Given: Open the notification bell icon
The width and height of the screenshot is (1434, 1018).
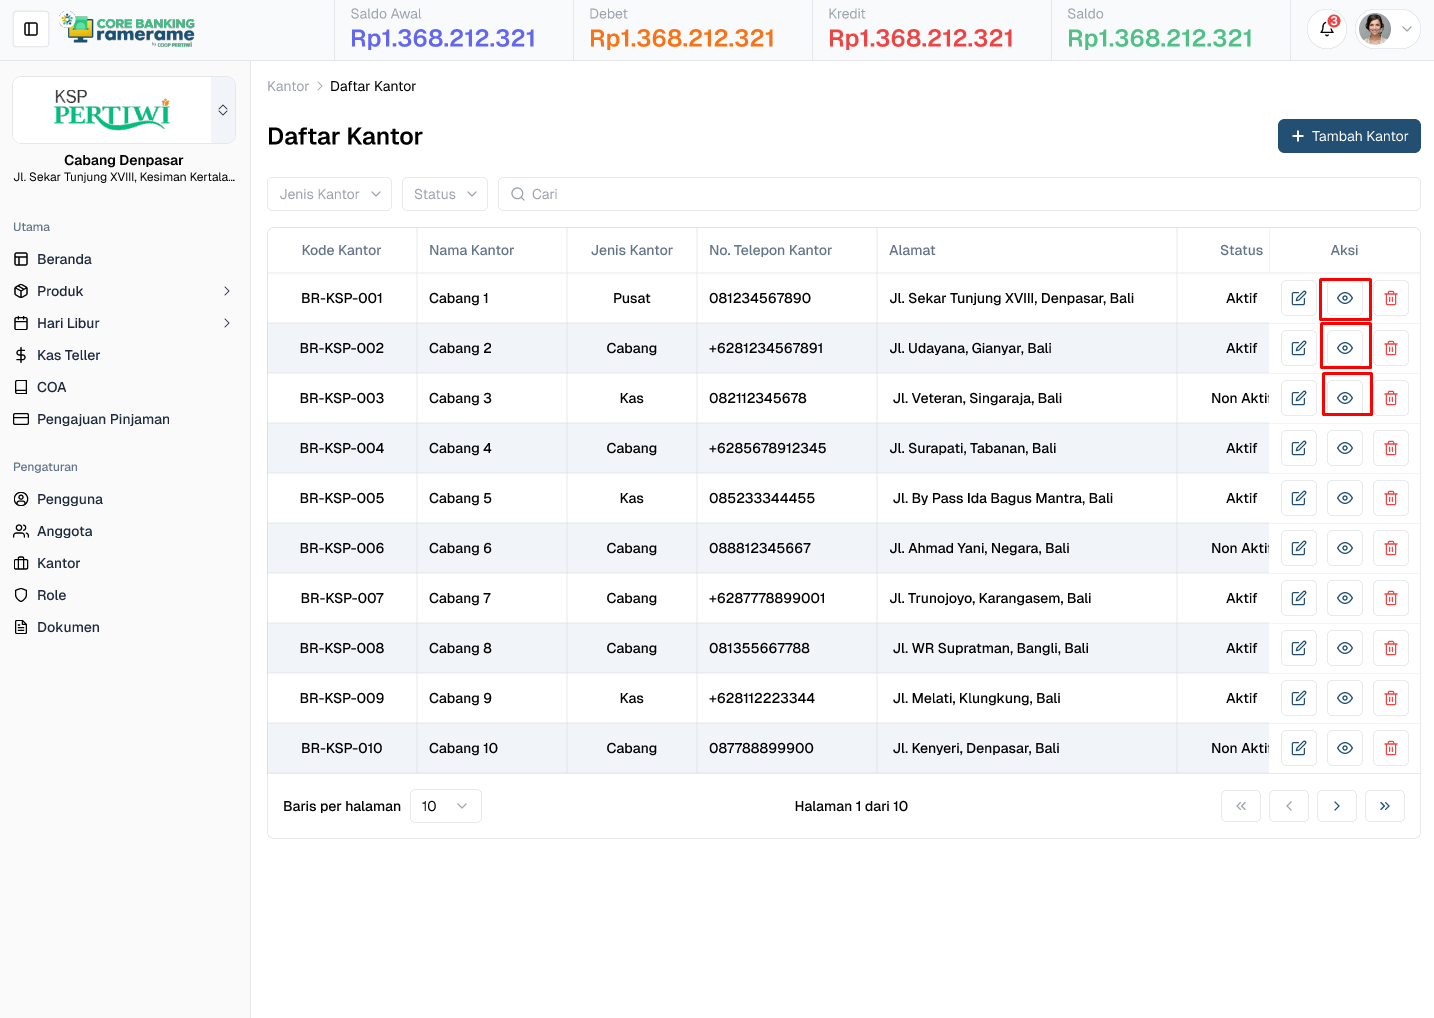Looking at the screenshot, I should [x=1326, y=29].
